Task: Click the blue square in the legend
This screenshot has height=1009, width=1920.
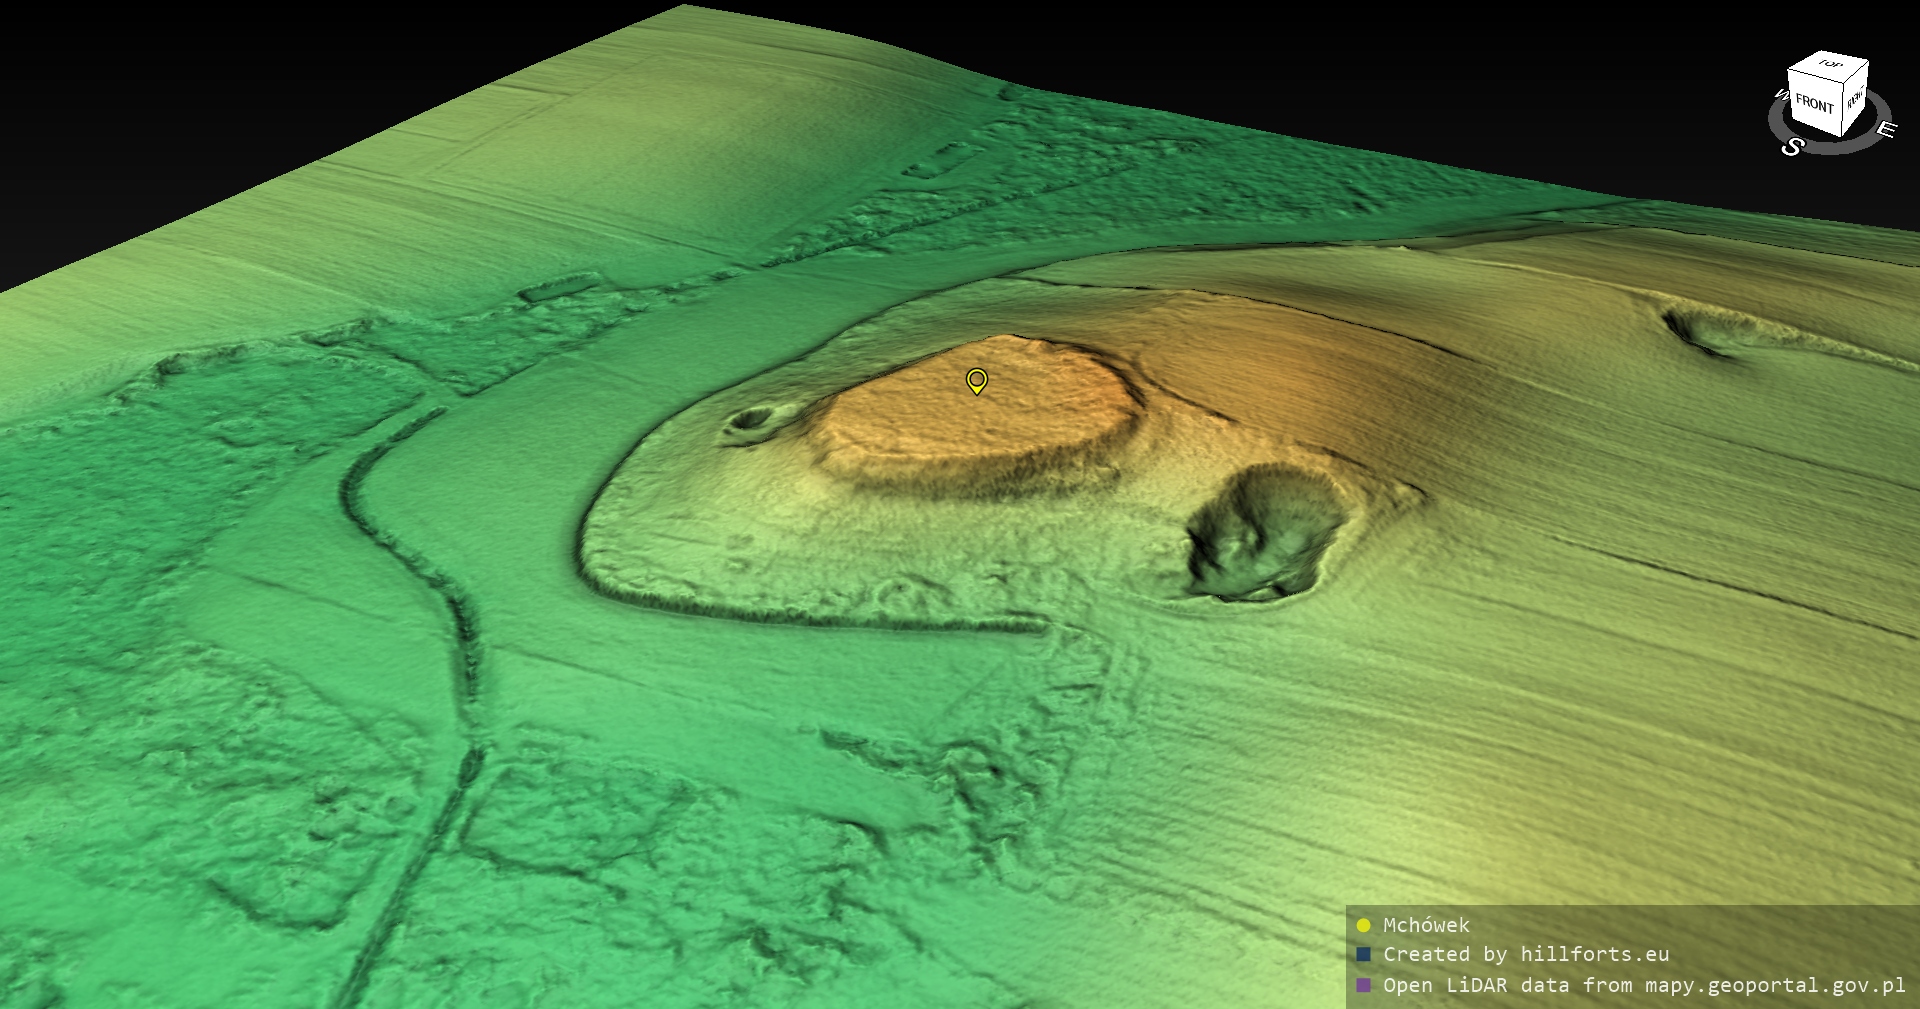Action: click(x=1363, y=954)
